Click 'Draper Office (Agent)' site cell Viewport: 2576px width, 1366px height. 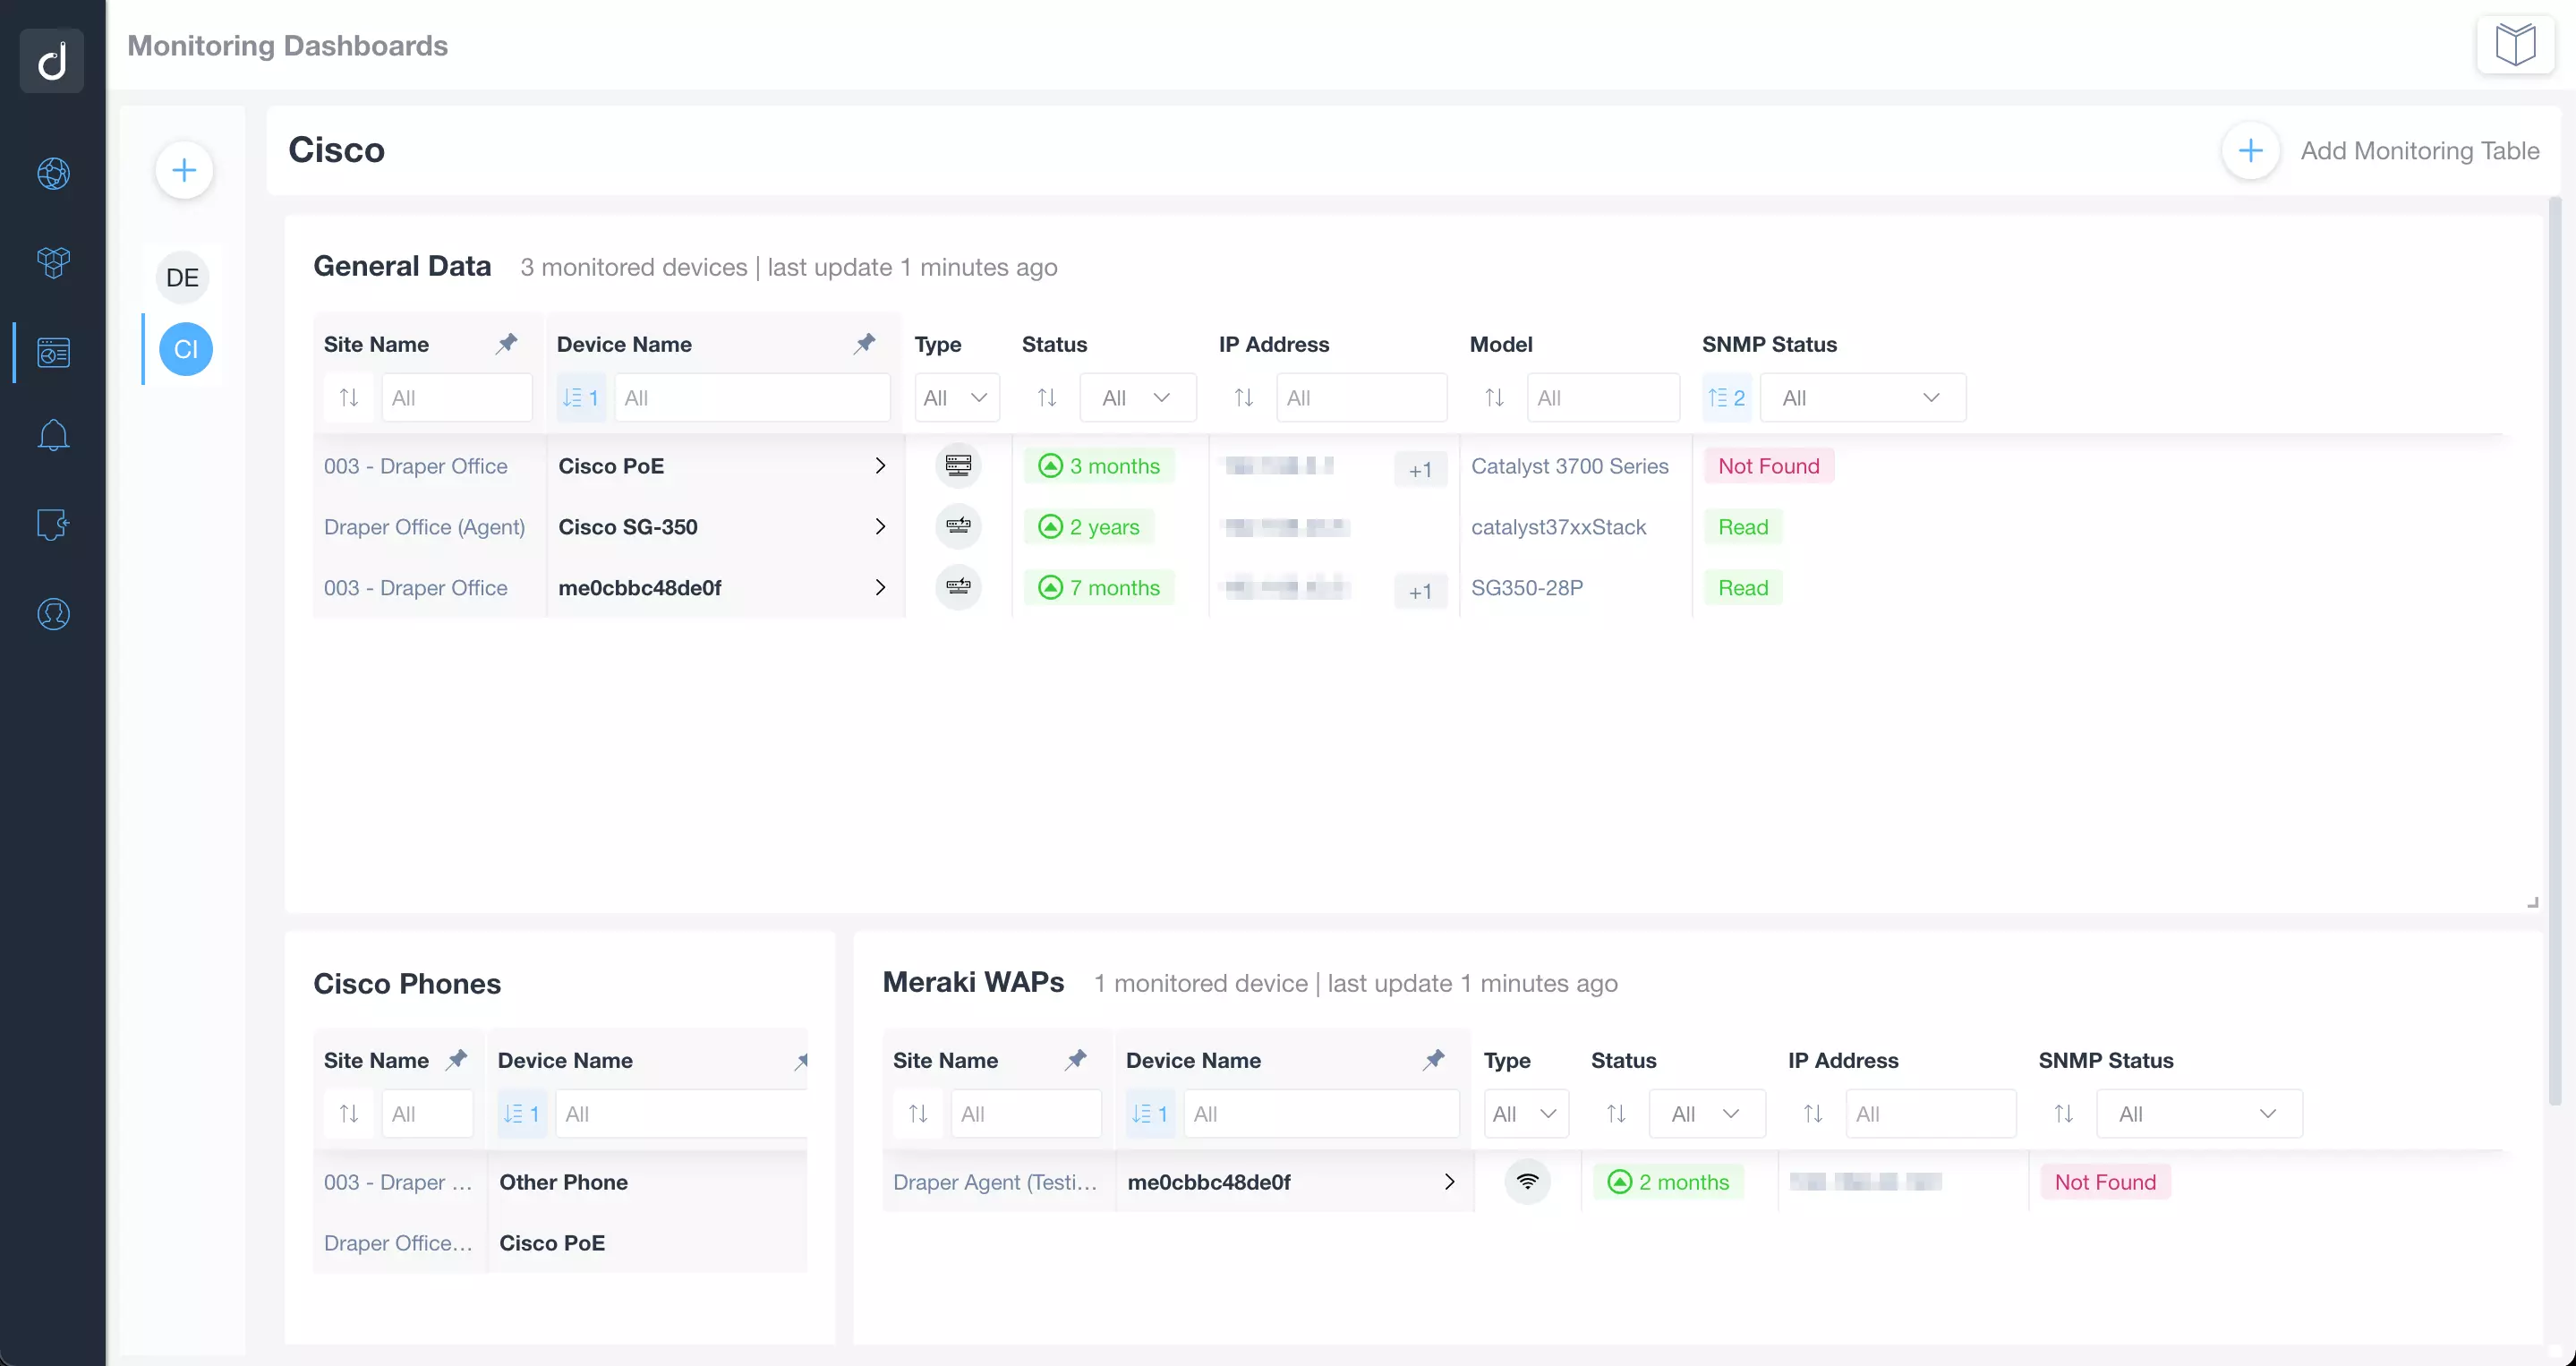[424, 527]
